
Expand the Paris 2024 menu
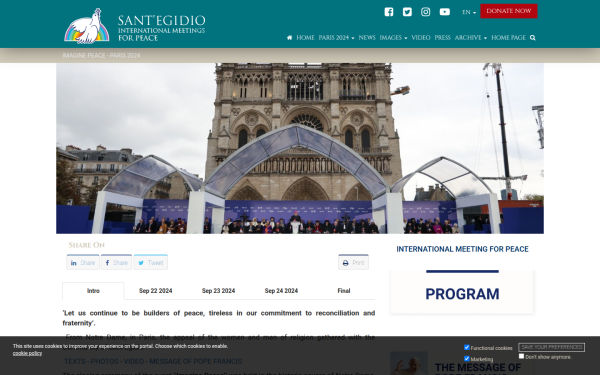tap(336, 38)
